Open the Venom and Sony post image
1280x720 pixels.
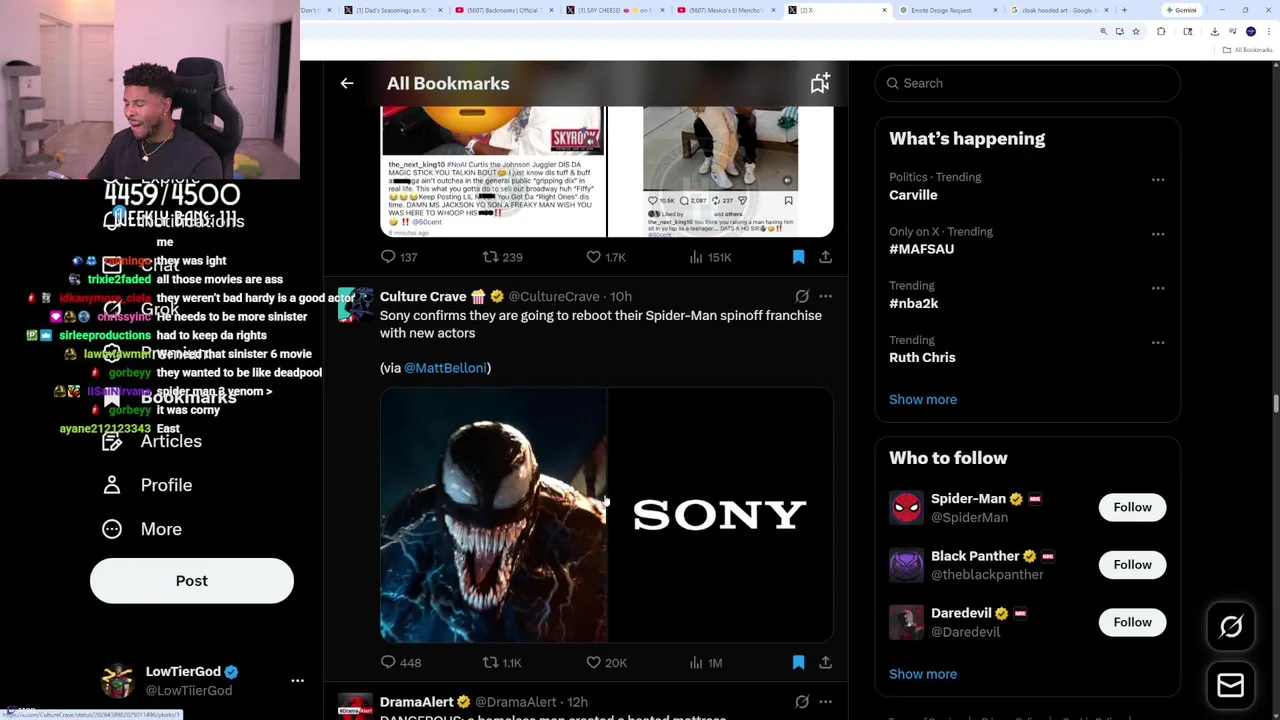606,515
